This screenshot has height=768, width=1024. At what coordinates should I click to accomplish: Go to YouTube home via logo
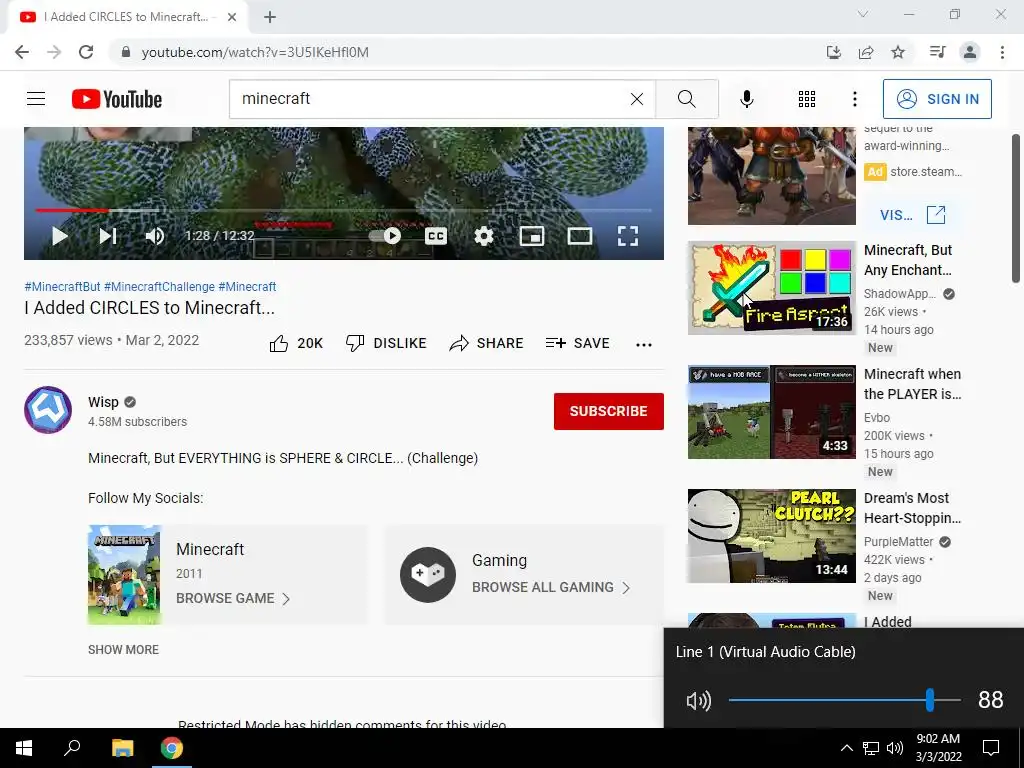coord(117,99)
